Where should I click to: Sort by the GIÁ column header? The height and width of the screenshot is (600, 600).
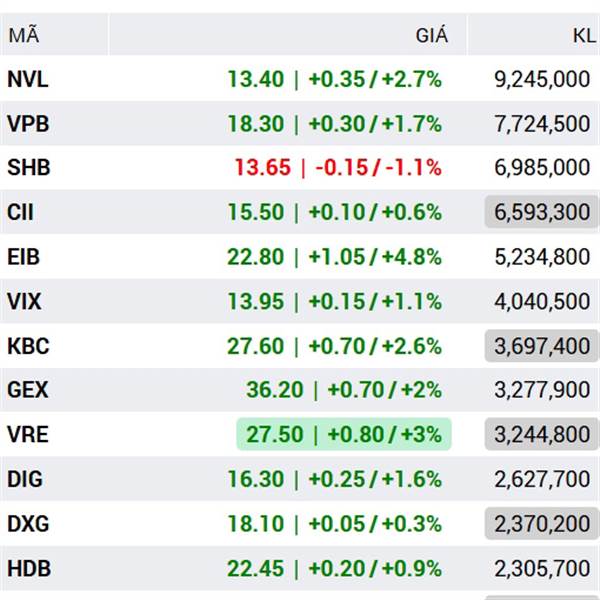pos(432,36)
